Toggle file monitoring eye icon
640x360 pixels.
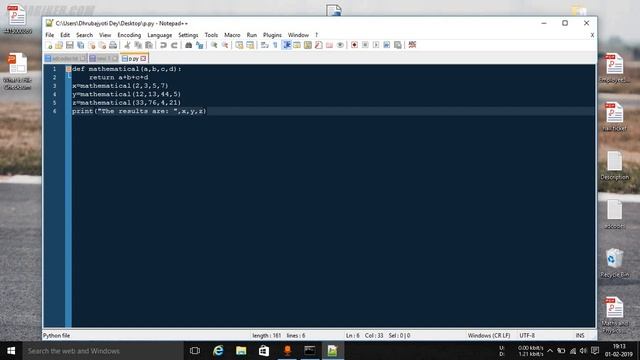click(340, 45)
